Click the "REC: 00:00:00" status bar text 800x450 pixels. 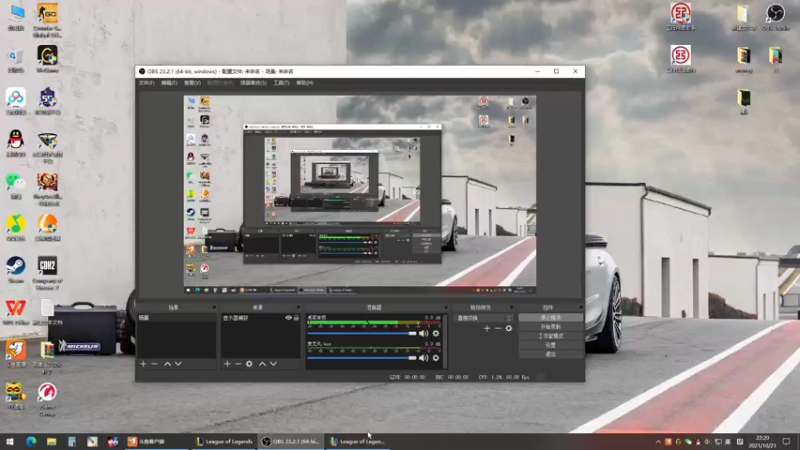coord(452,377)
